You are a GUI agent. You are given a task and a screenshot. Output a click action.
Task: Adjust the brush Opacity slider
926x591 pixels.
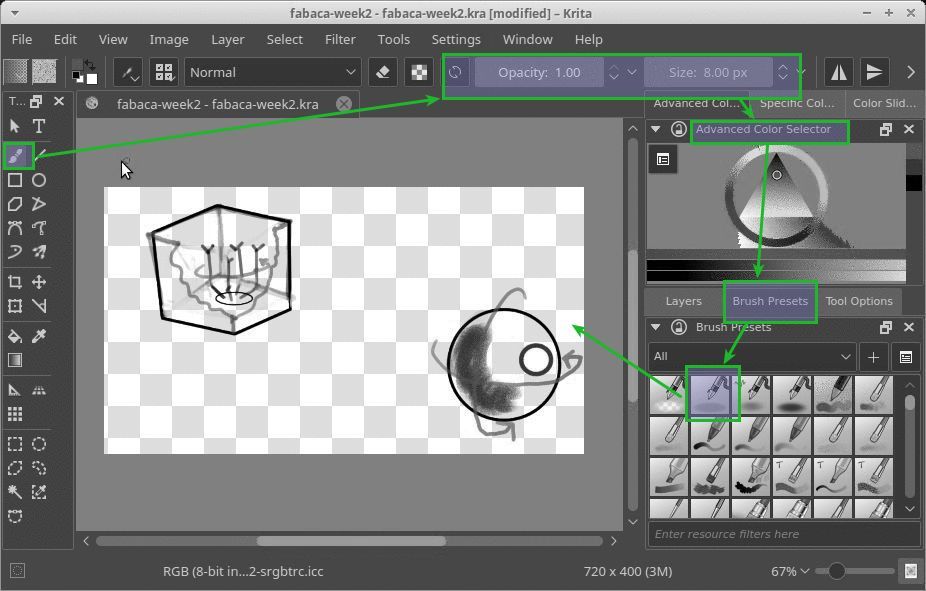coord(539,73)
